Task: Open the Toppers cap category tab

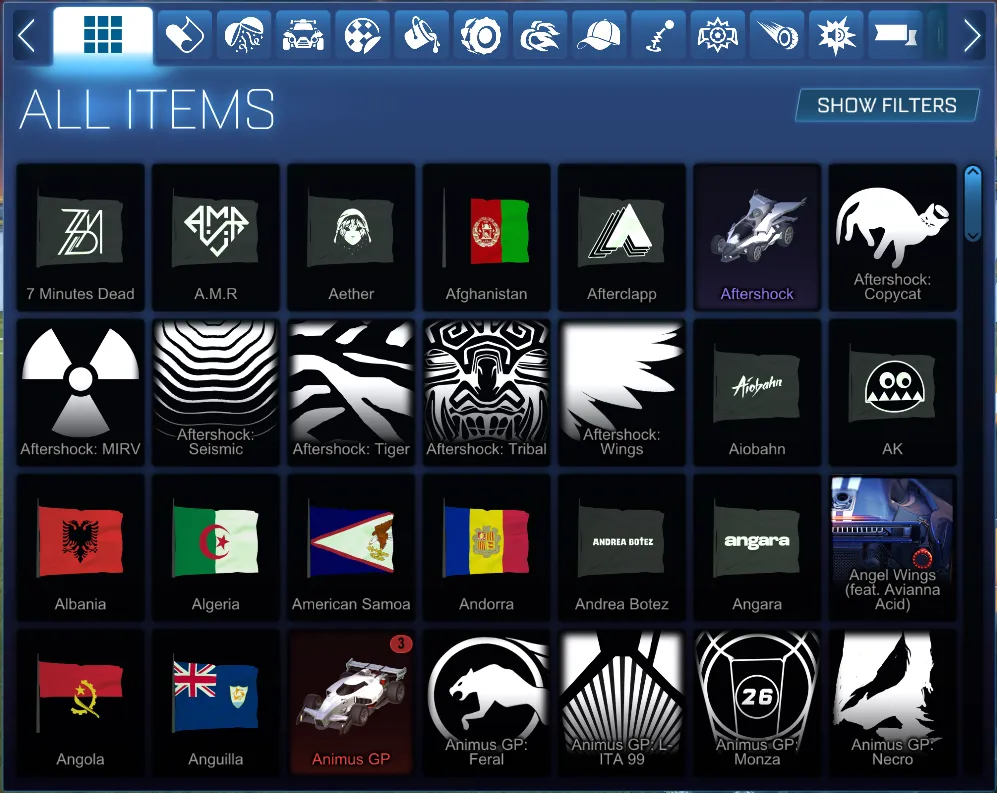Action: click(x=599, y=35)
